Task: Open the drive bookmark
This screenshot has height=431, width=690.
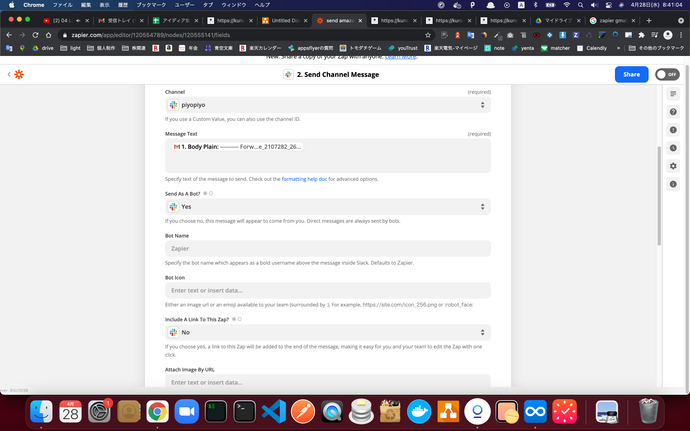Action: (43, 48)
